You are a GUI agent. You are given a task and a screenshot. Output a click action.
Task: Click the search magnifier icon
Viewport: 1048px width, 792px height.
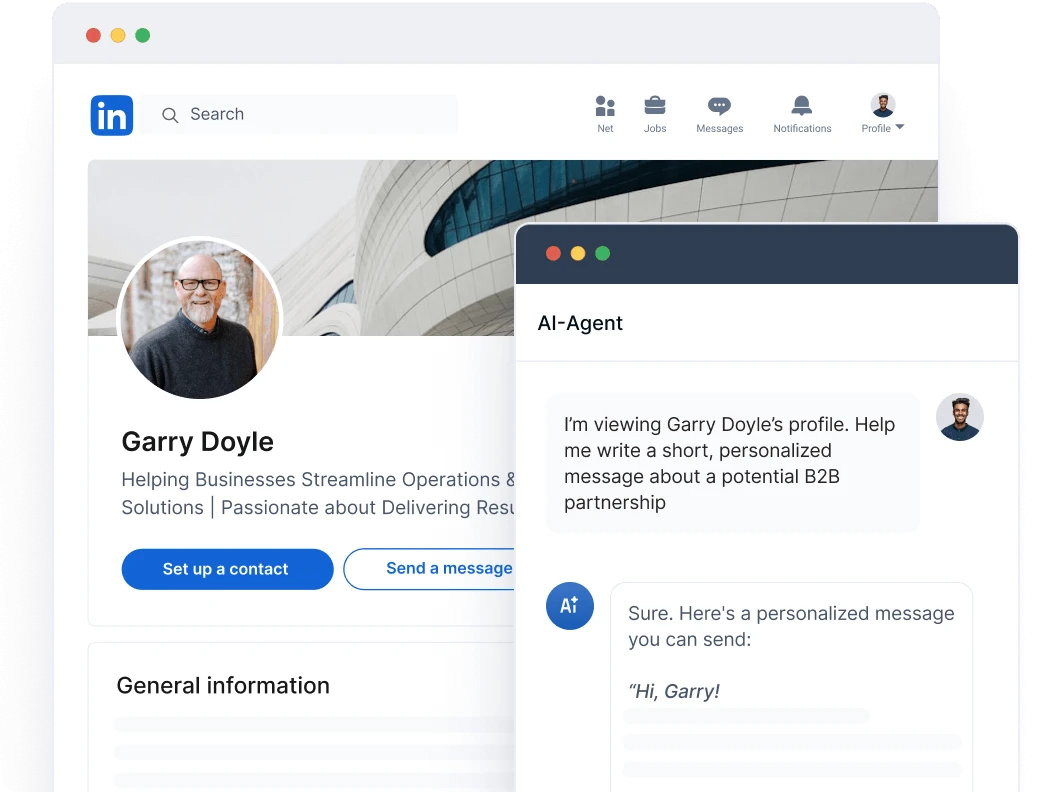point(170,115)
